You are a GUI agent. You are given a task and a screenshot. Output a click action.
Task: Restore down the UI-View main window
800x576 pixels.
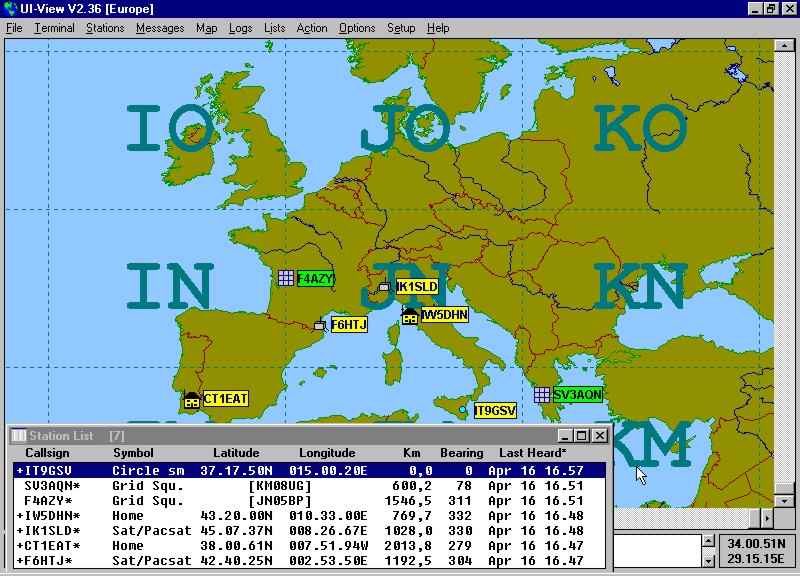pyautogui.click(x=771, y=9)
